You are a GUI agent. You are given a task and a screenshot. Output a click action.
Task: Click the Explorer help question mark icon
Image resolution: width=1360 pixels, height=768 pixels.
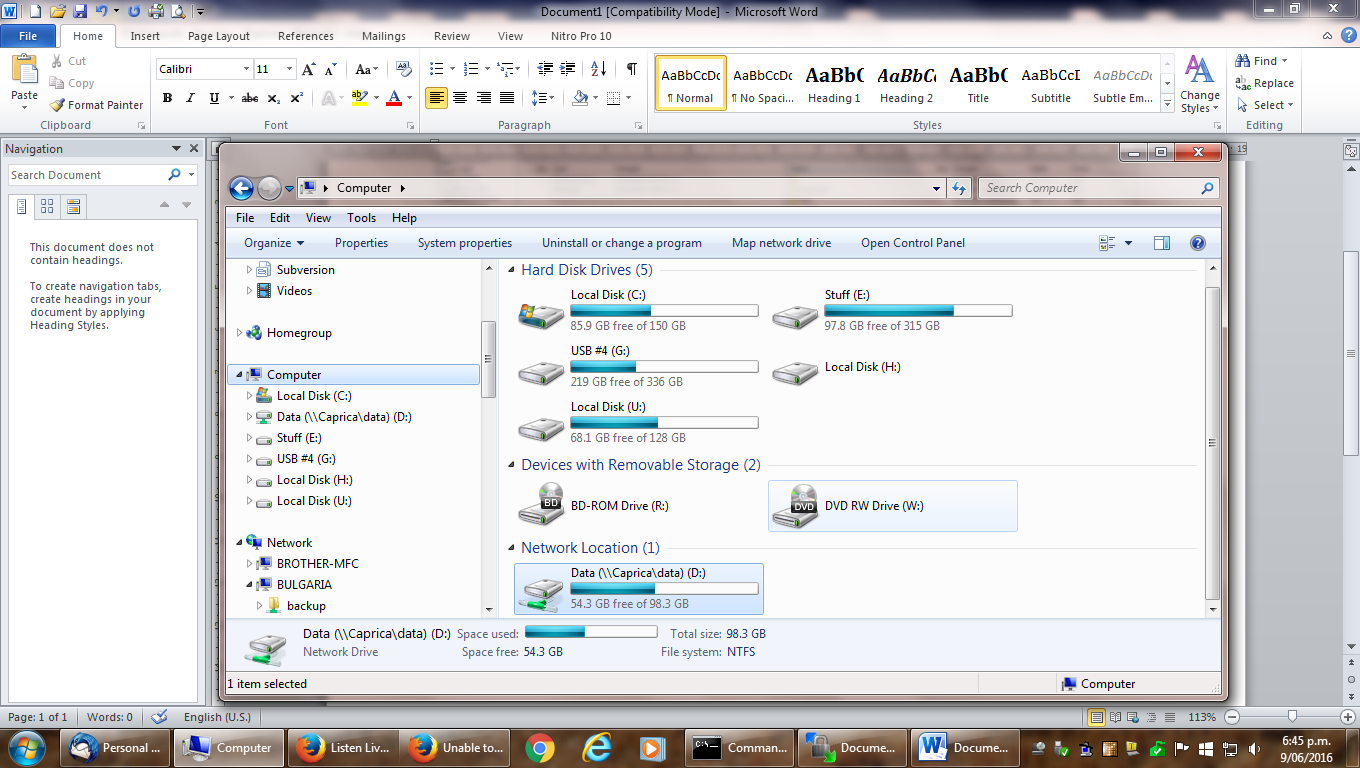pyautogui.click(x=1197, y=243)
